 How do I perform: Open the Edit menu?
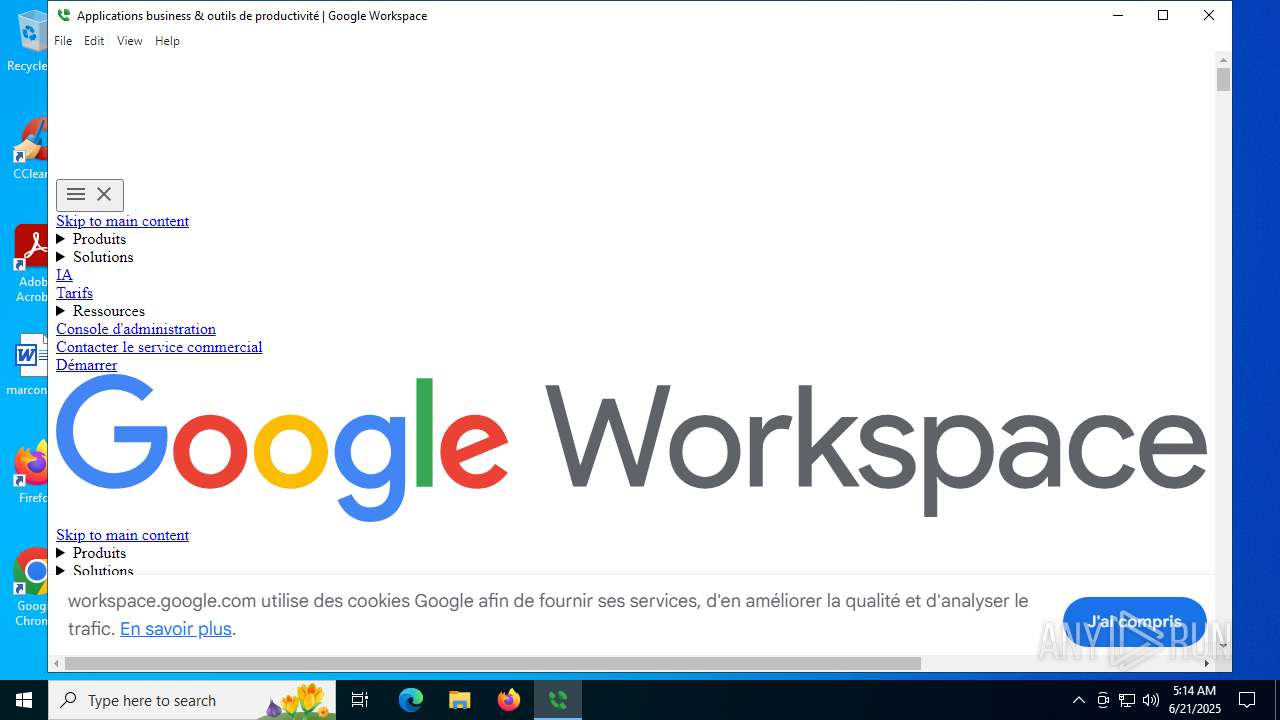tap(94, 41)
